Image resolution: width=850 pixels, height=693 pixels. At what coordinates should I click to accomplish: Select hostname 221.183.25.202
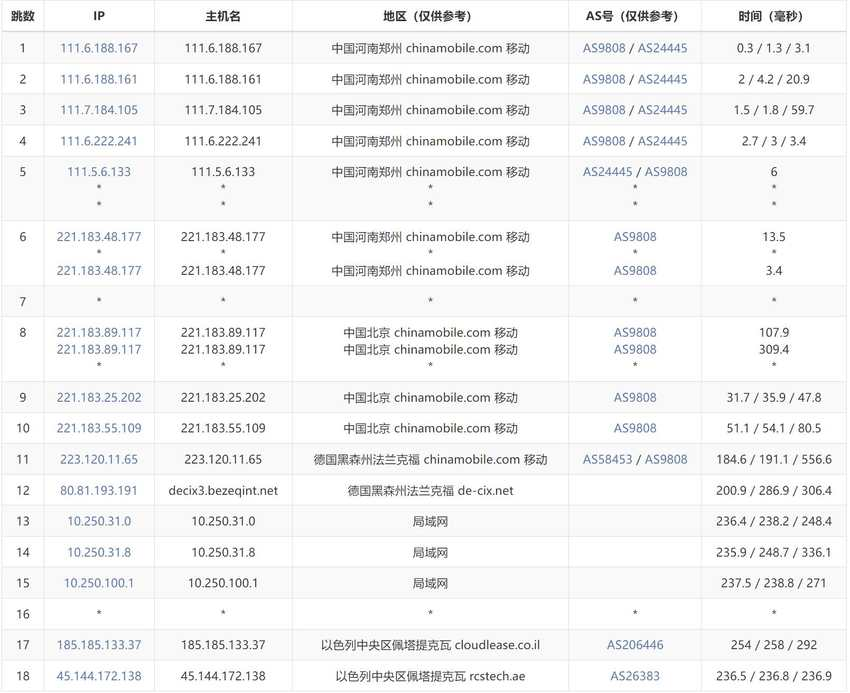click(223, 397)
